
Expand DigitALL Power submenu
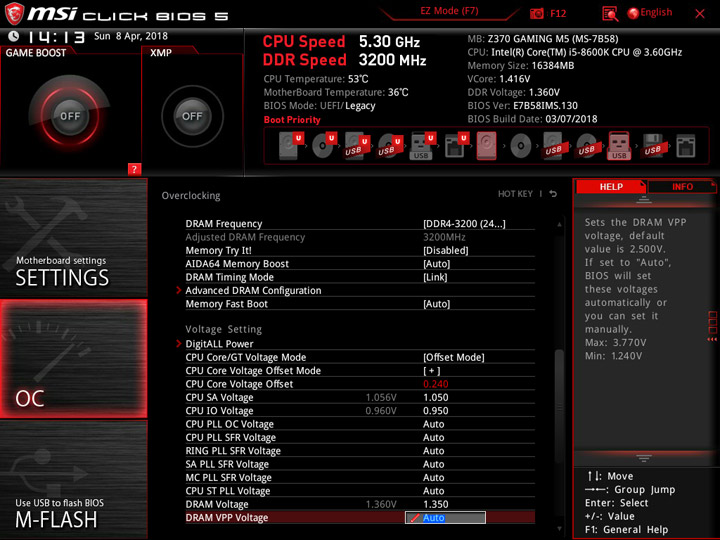219,344
